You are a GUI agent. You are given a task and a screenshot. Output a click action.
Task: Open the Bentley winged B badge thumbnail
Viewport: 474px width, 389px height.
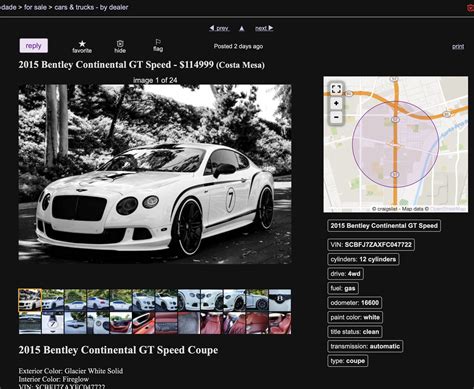[280, 300]
